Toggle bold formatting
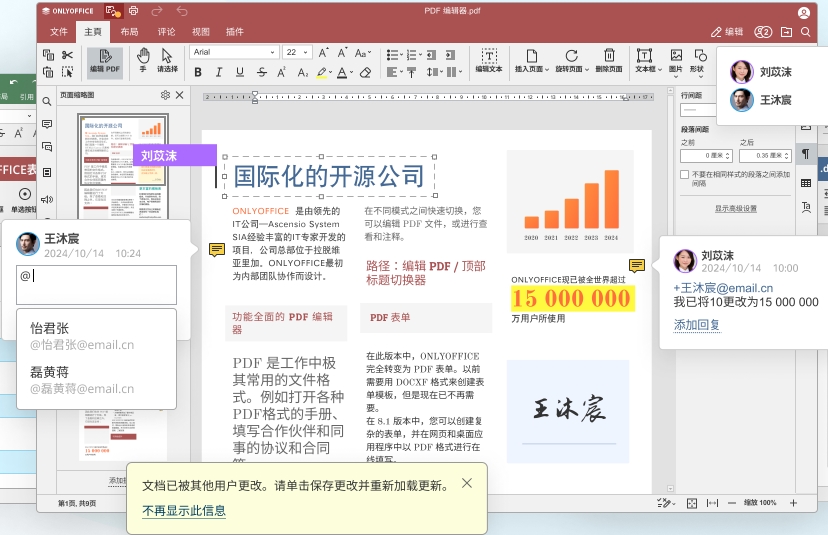828x535 pixels. tap(198, 72)
